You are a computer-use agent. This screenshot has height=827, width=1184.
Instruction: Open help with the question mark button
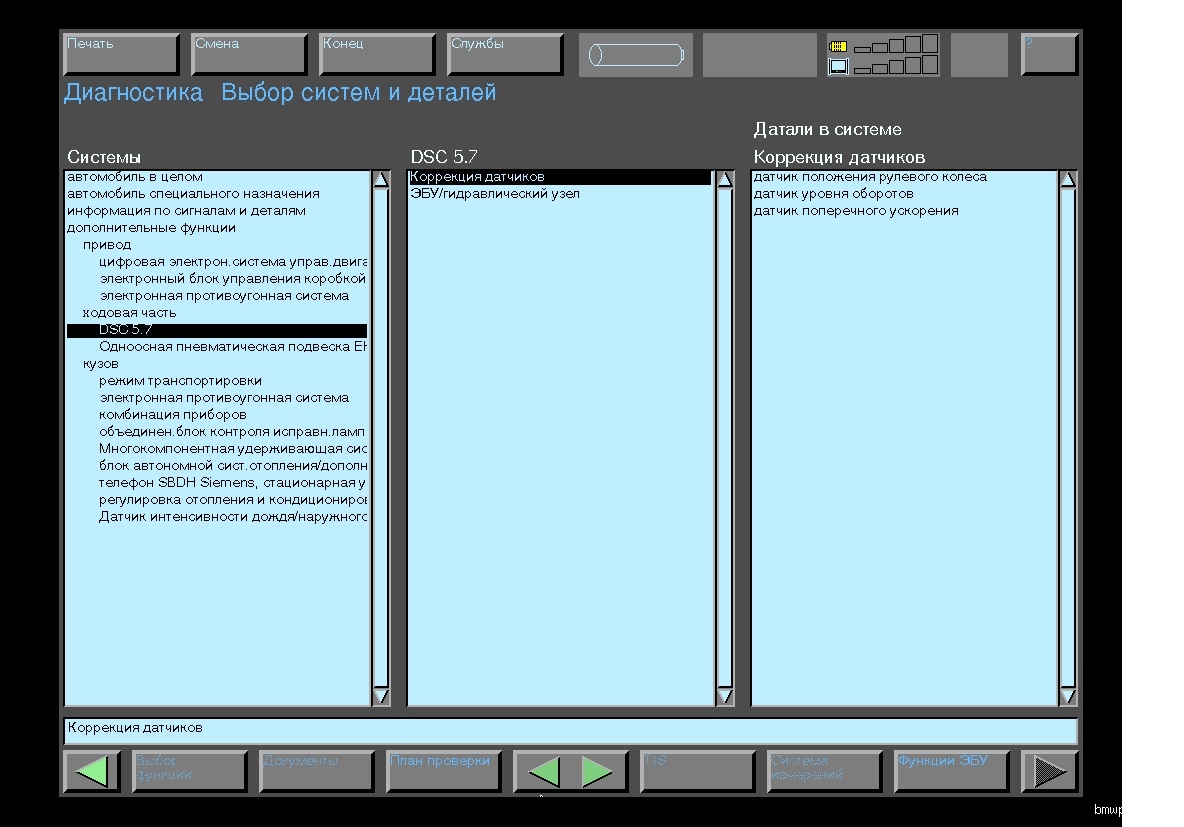(1049, 55)
